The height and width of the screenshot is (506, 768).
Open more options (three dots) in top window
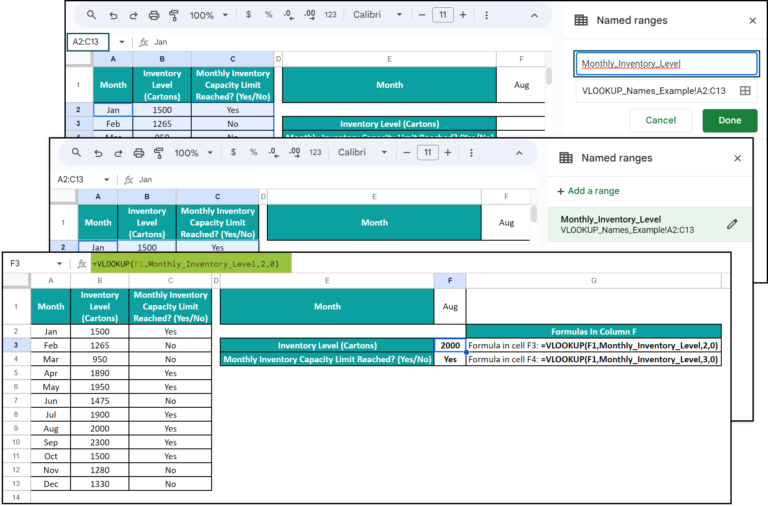click(x=486, y=15)
